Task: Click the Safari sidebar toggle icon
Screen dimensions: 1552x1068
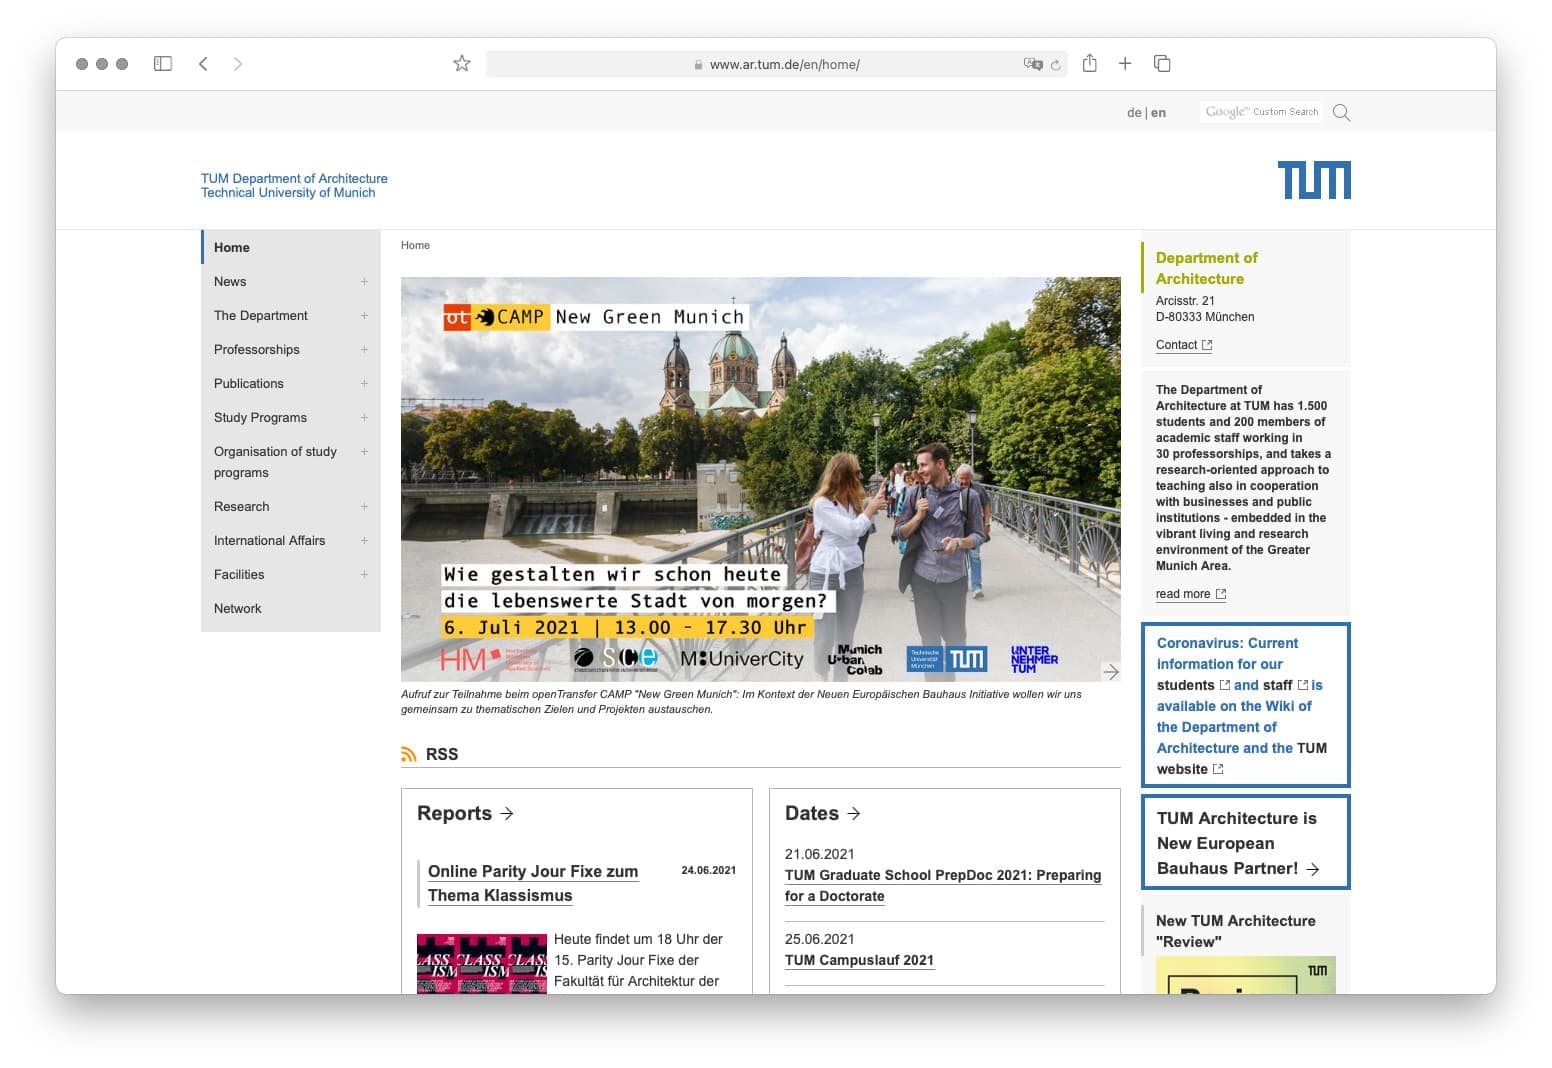Action: click(163, 64)
